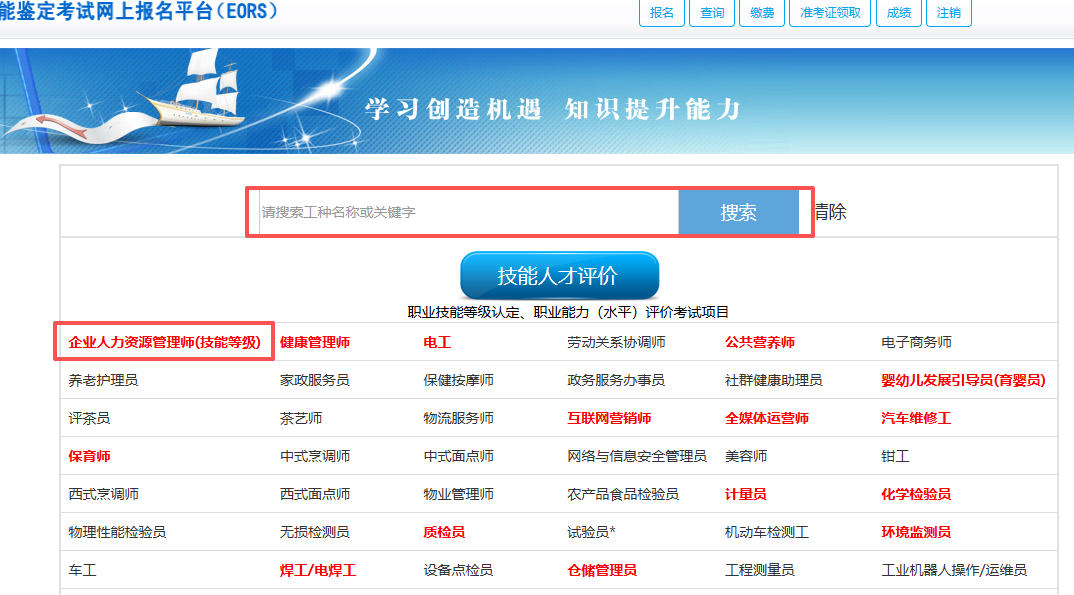Open the 健康管理师 exam link
The height and width of the screenshot is (595, 1074).
click(315, 342)
